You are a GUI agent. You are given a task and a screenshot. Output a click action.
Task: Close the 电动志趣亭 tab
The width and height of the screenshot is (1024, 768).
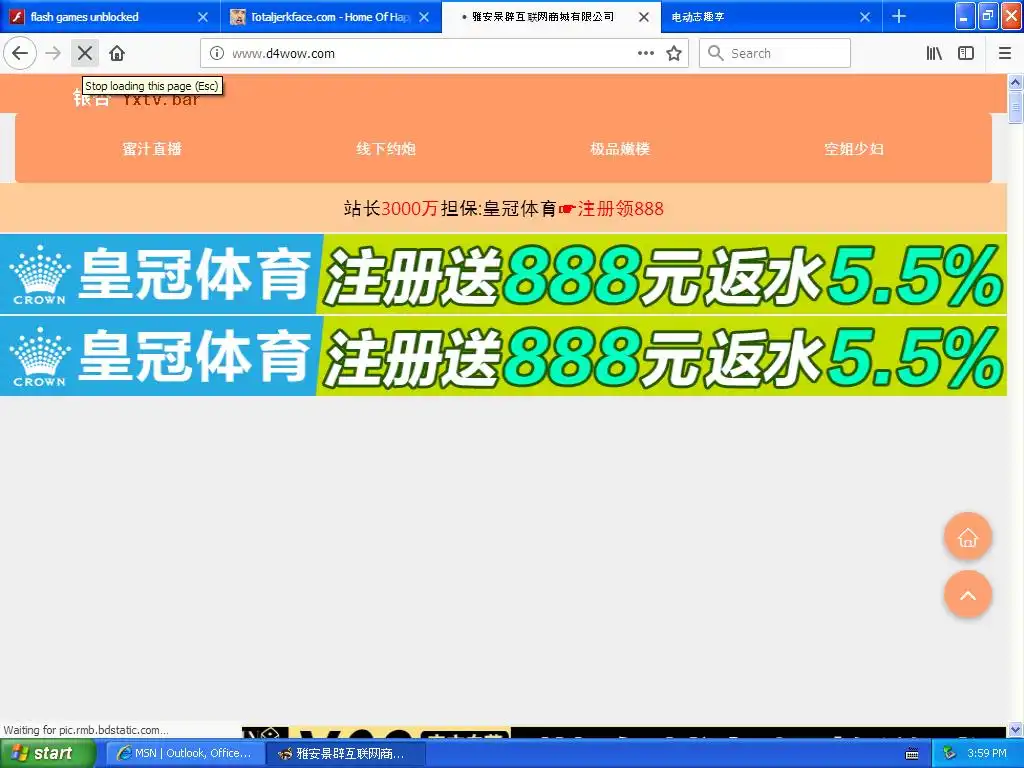[x=865, y=17]
